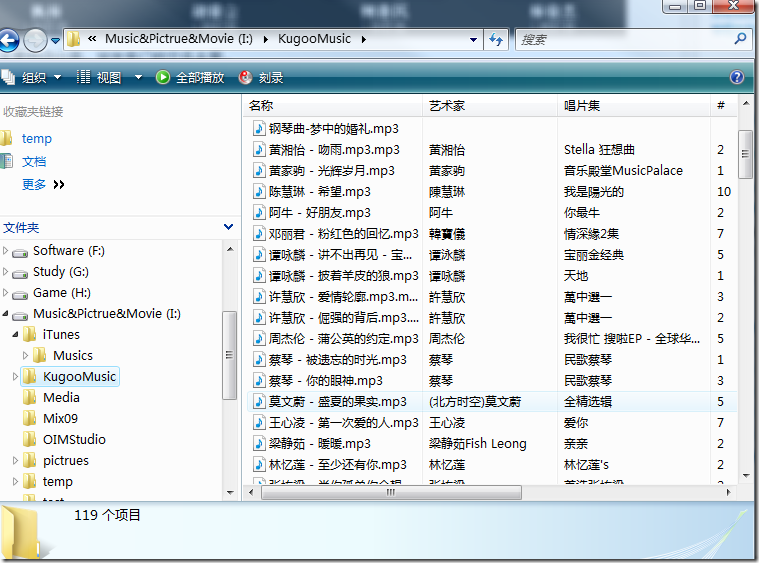Sort by the # column header
Viewport: 759px width, 563px height.
(723, 106)
